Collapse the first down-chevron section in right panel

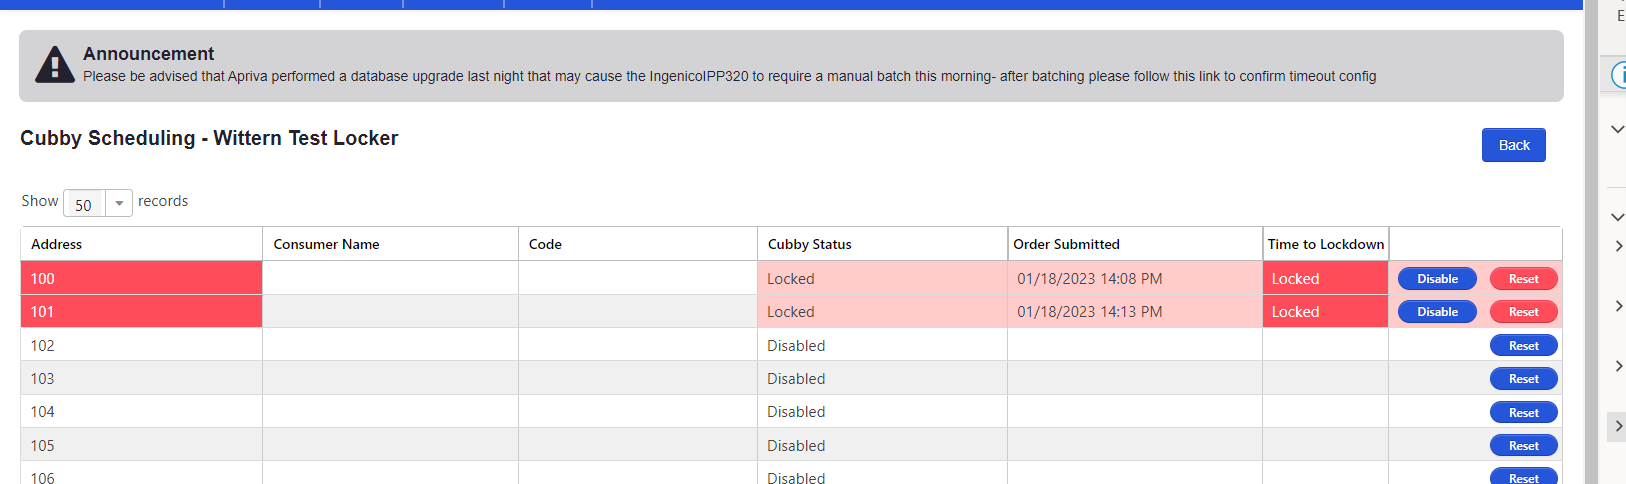point(1617,129)
